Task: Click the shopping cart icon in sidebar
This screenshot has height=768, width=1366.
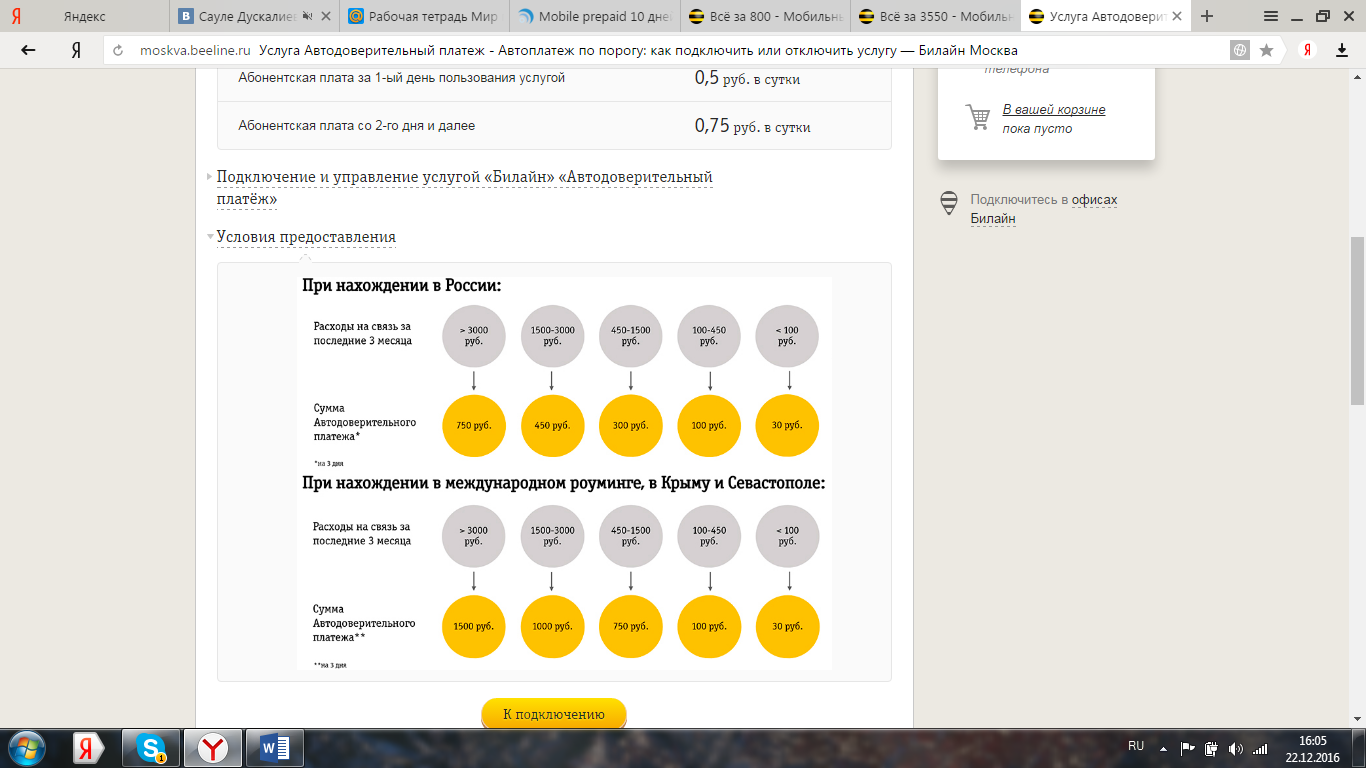Action: tap(977, 118)
